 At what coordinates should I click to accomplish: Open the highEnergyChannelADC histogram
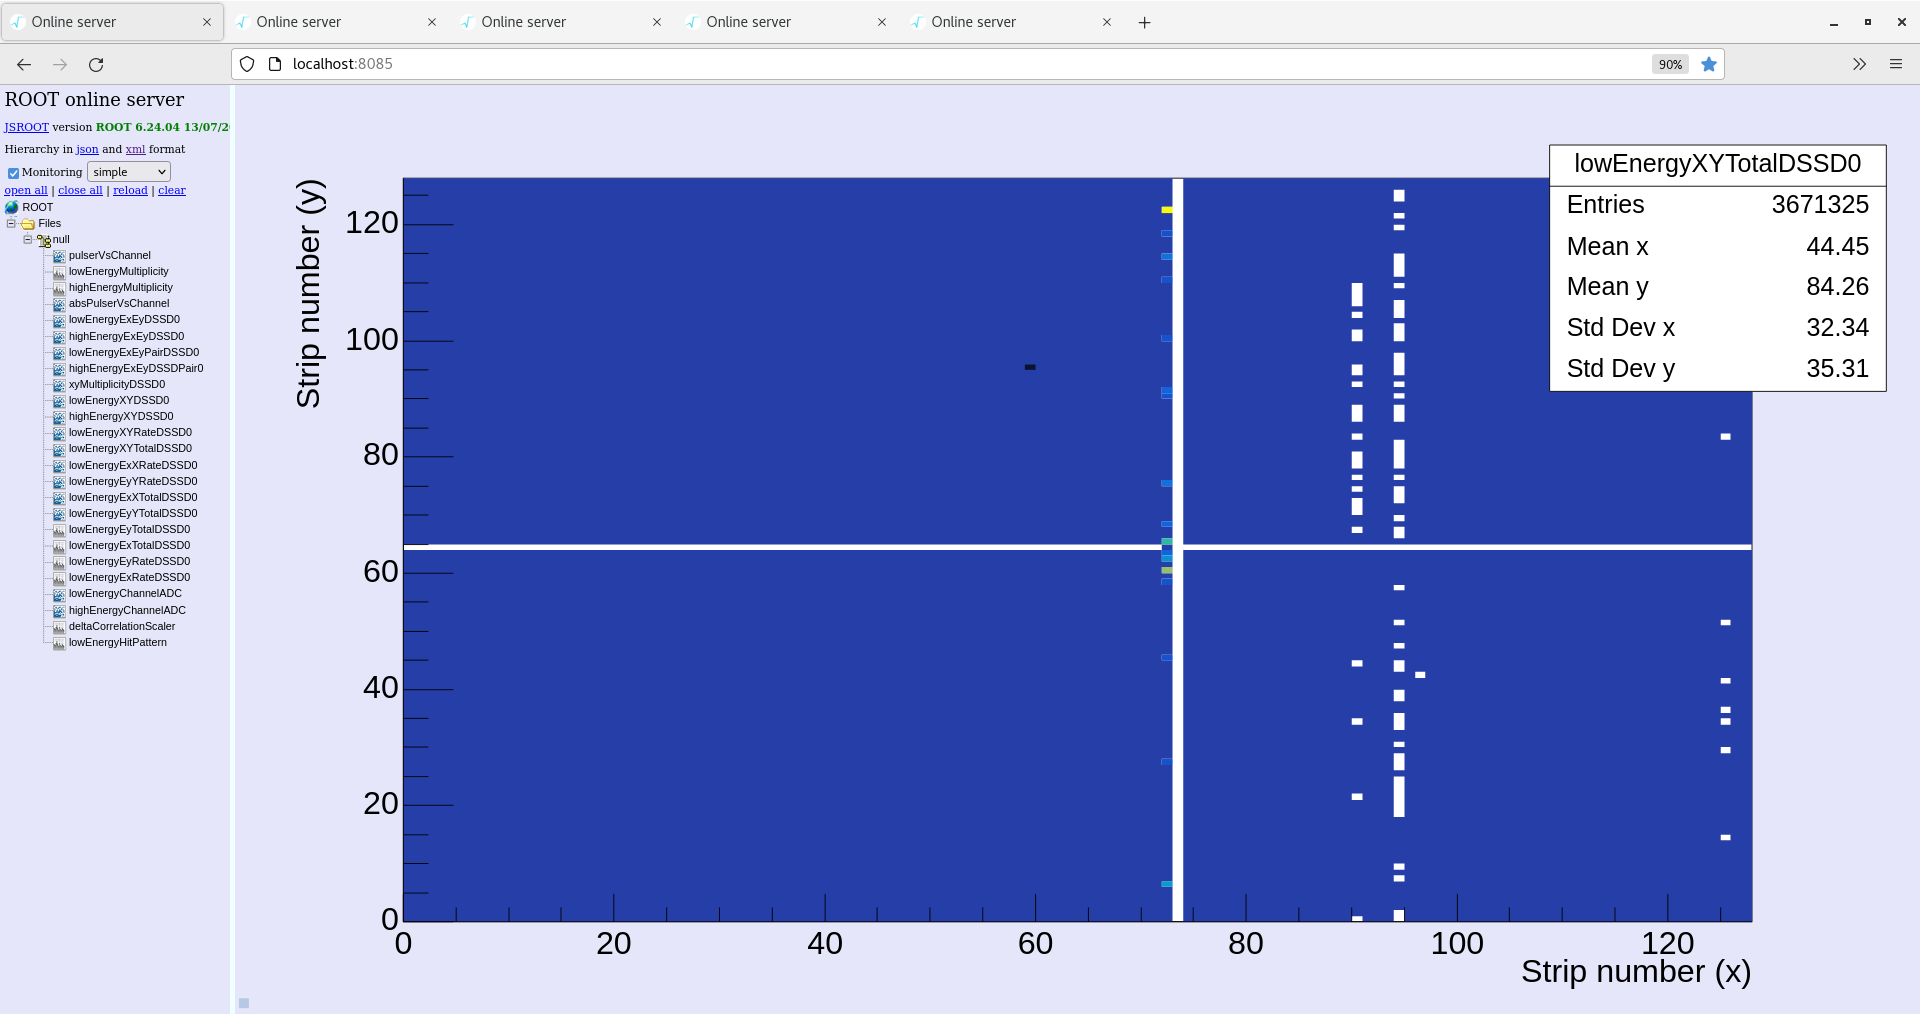[x=127, y=610]
